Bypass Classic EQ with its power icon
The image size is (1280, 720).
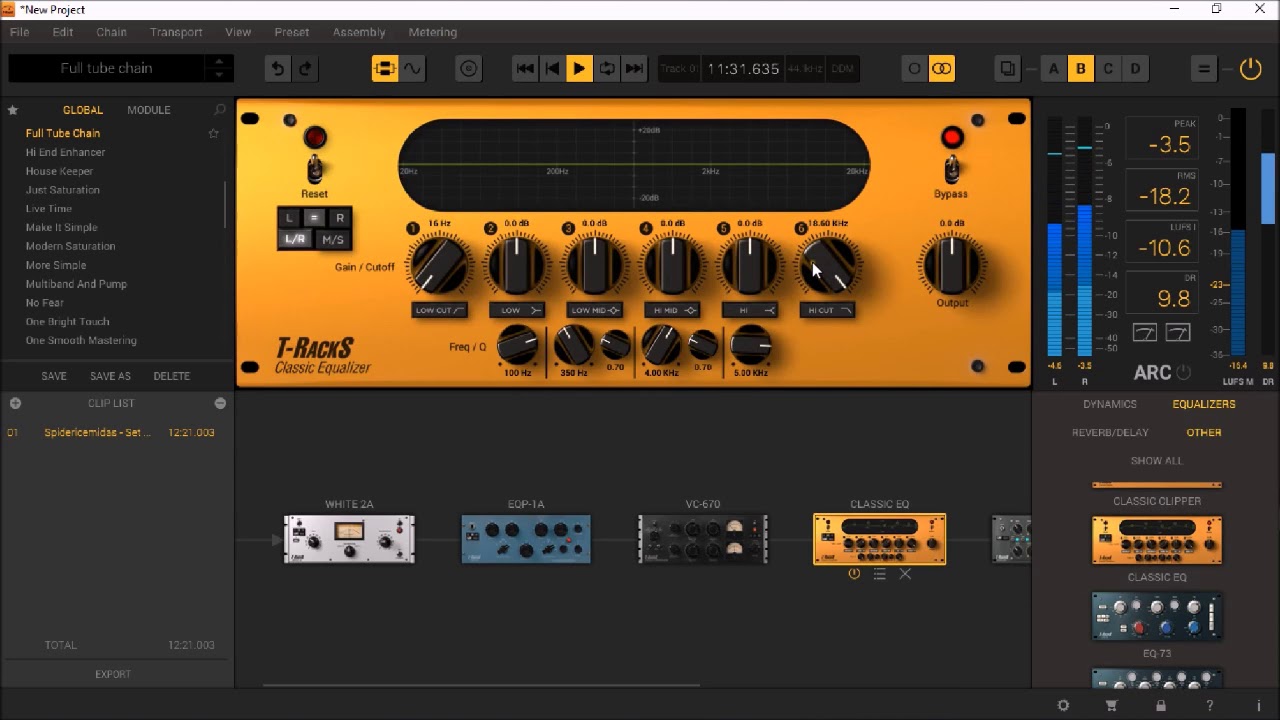[854, 574]
